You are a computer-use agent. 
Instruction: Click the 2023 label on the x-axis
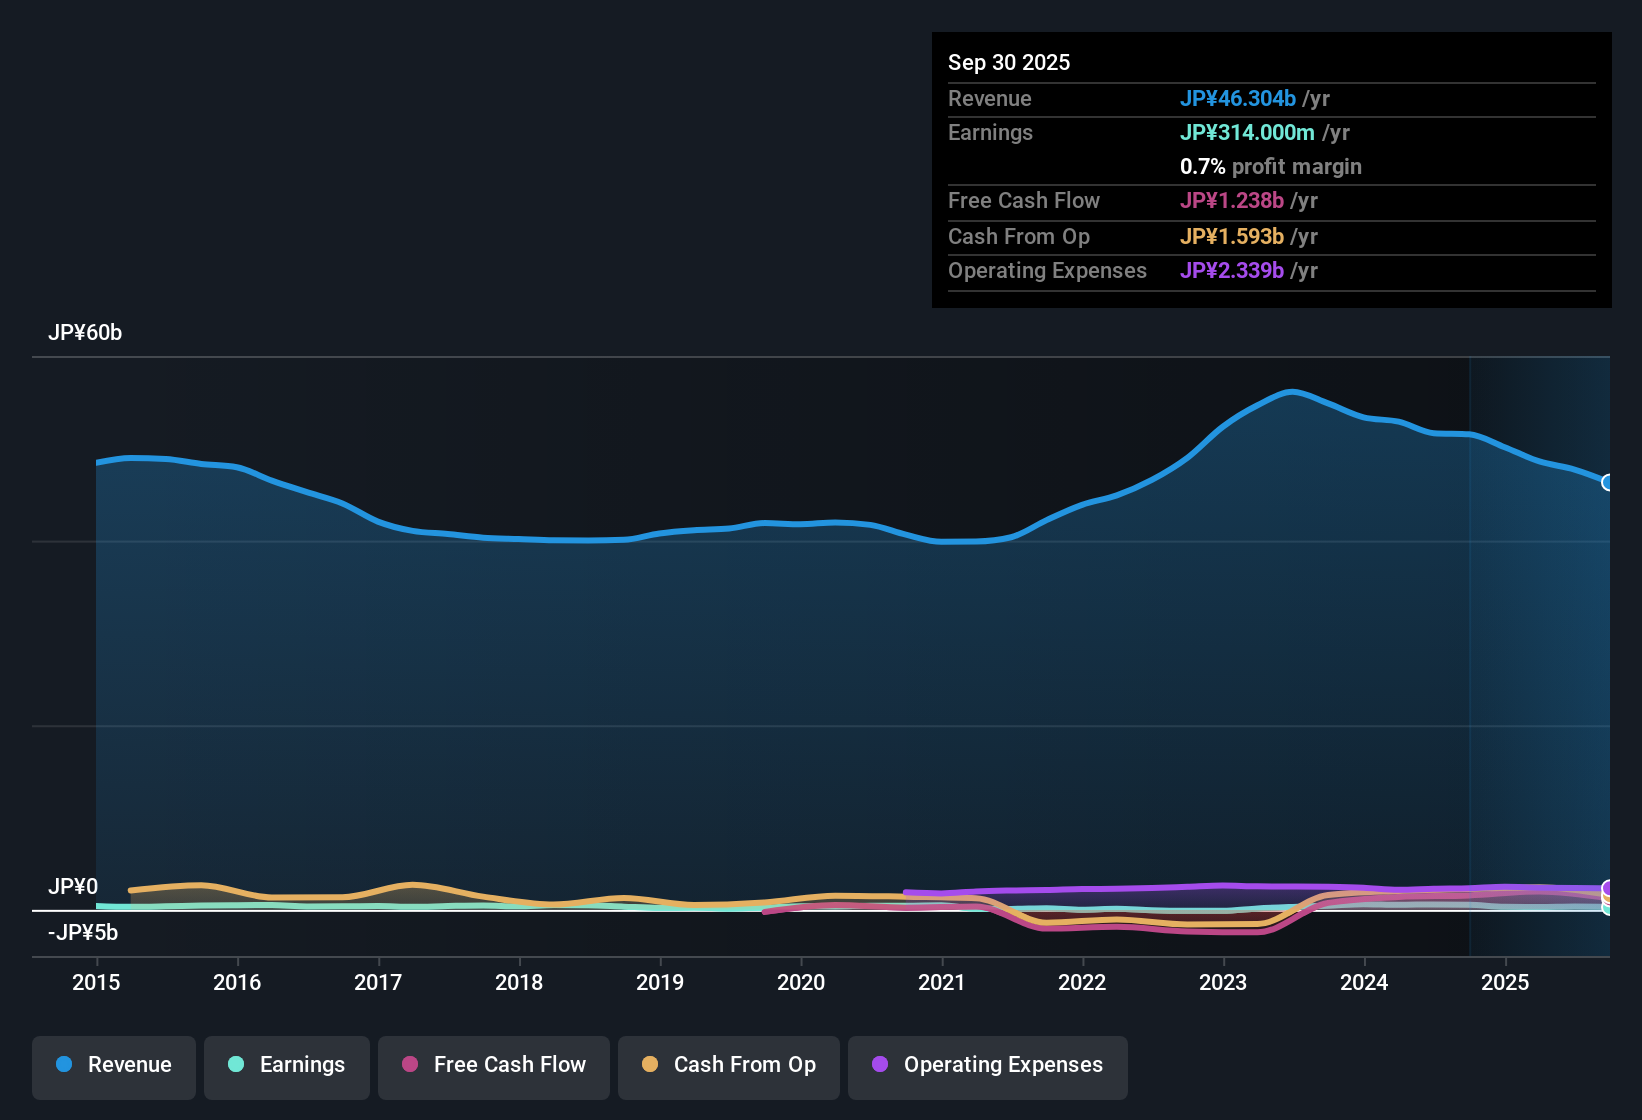coord(1223,983)
